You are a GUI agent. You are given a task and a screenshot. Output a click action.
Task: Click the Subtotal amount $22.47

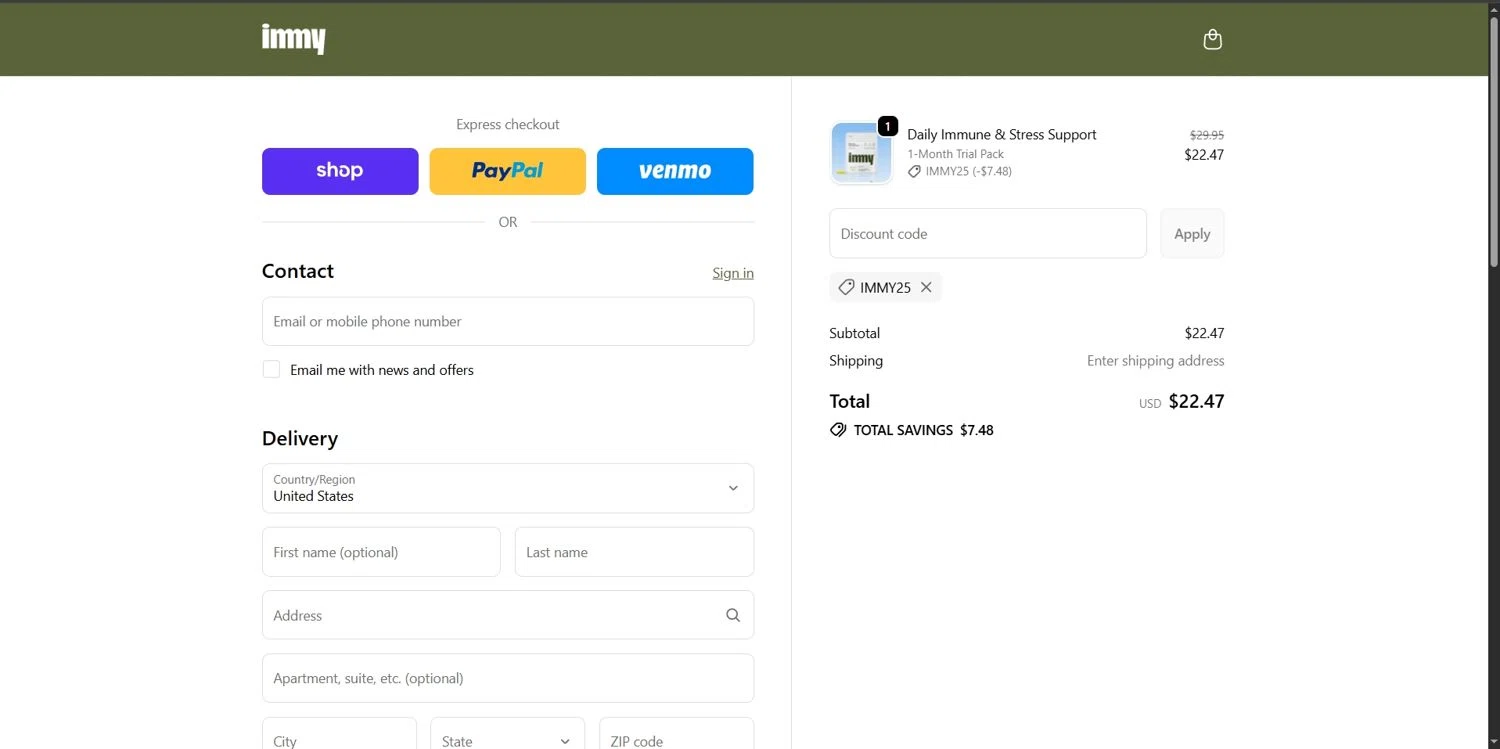(1204, 333)
